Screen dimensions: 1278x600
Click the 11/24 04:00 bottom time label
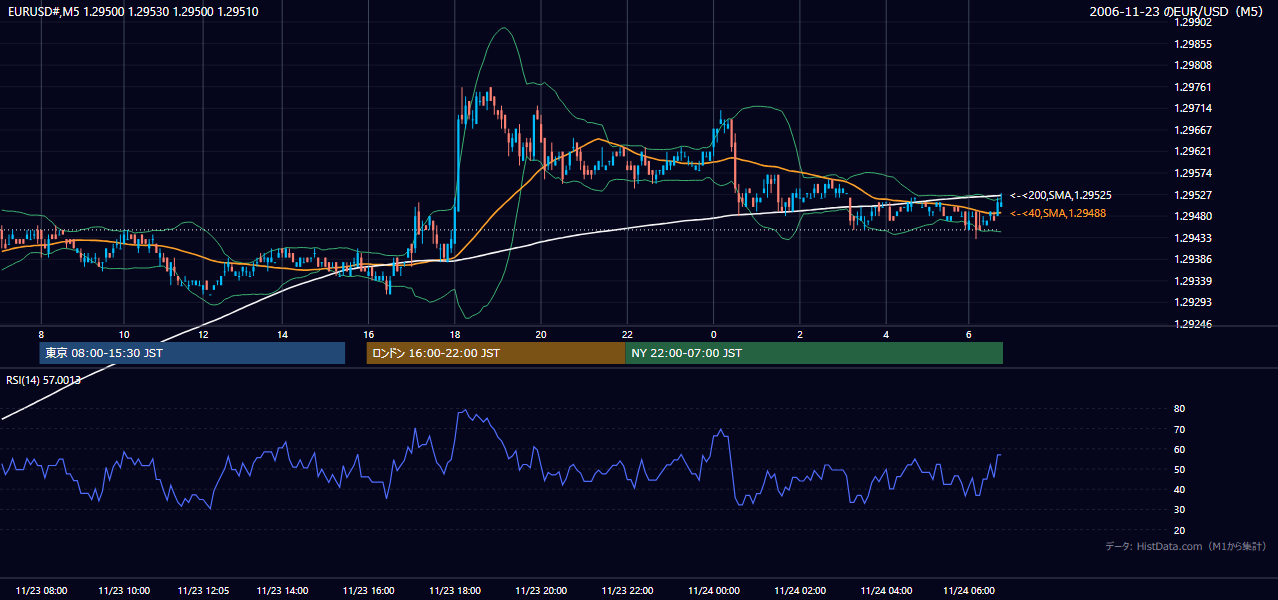[x=886, y=590]
